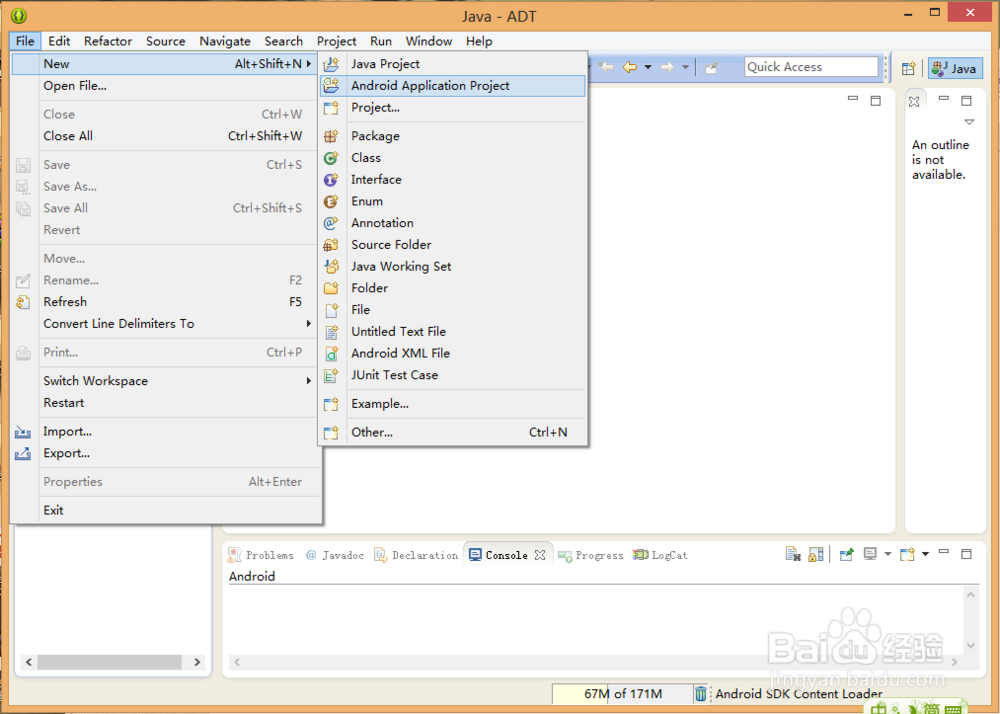Click Open Console icon in console toolbar
This screenshot has width=1000, height=714.
(x=908, y=554)
